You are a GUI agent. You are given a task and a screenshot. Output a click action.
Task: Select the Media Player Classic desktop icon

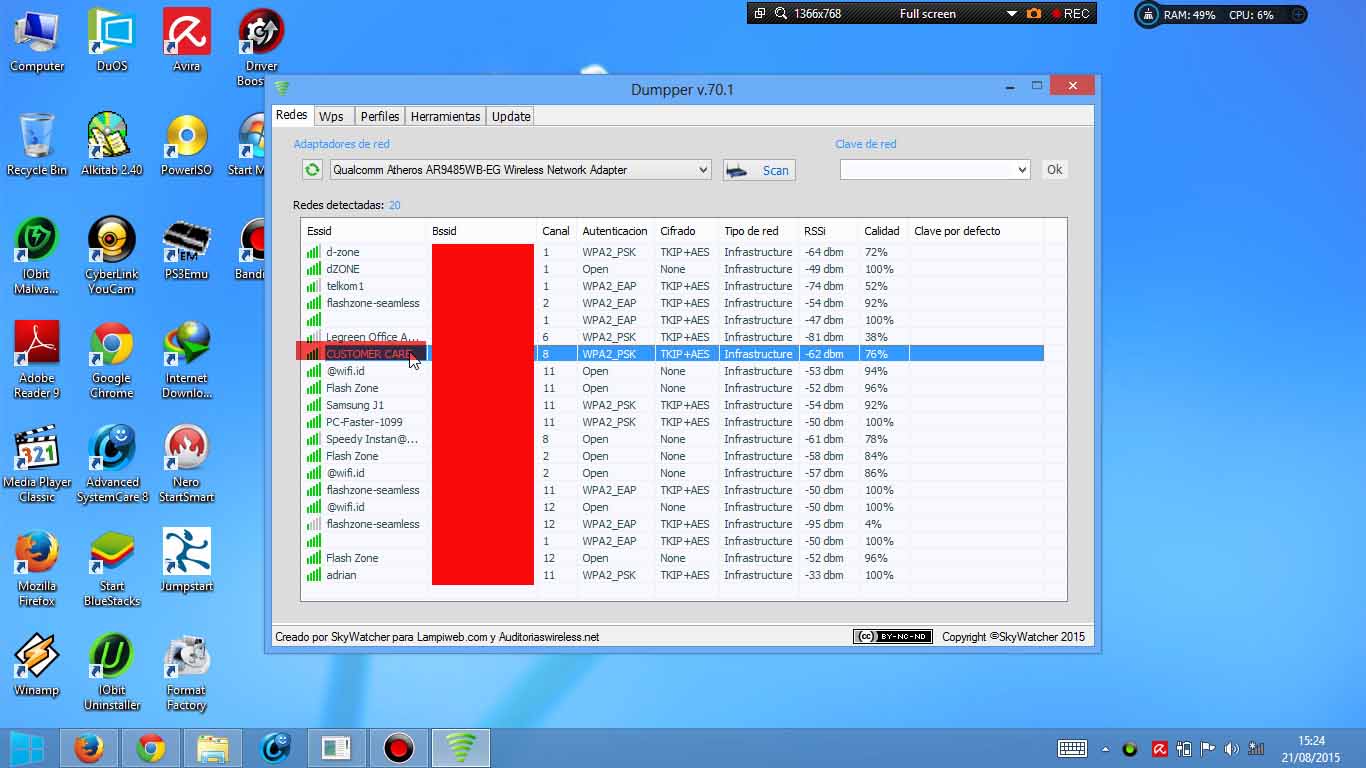click(37, 464)
